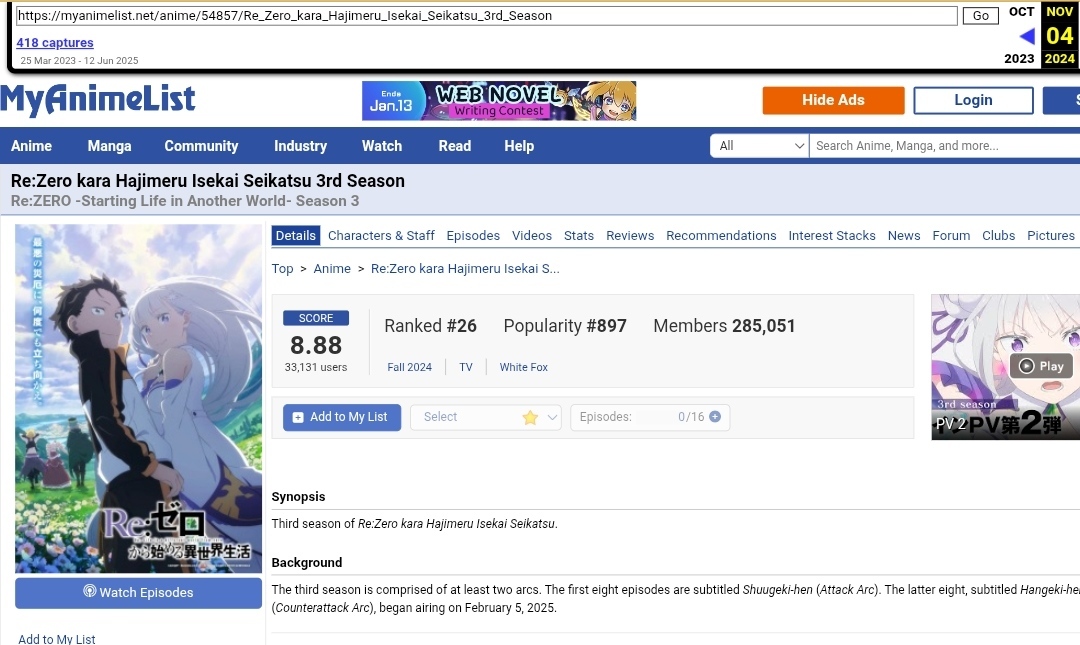This screenshot has height=645, width=1080.
Task: Open the White Fox studio link
Action: pos(524,367)
